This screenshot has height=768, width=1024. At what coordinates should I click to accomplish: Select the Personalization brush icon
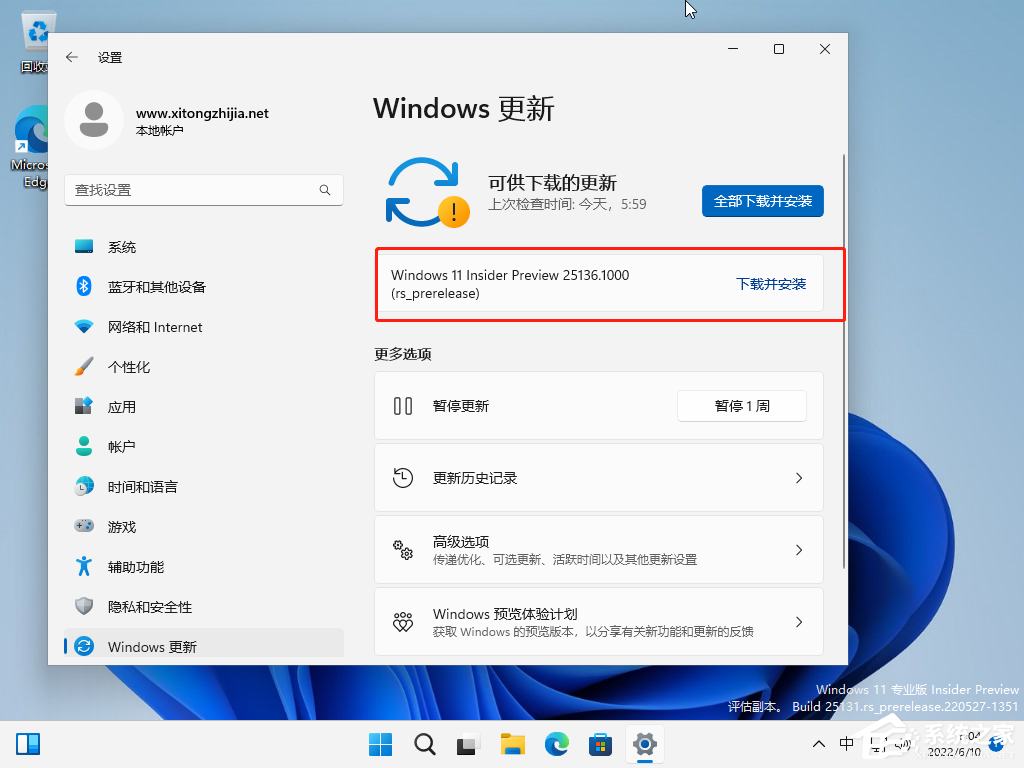[84, 367]
